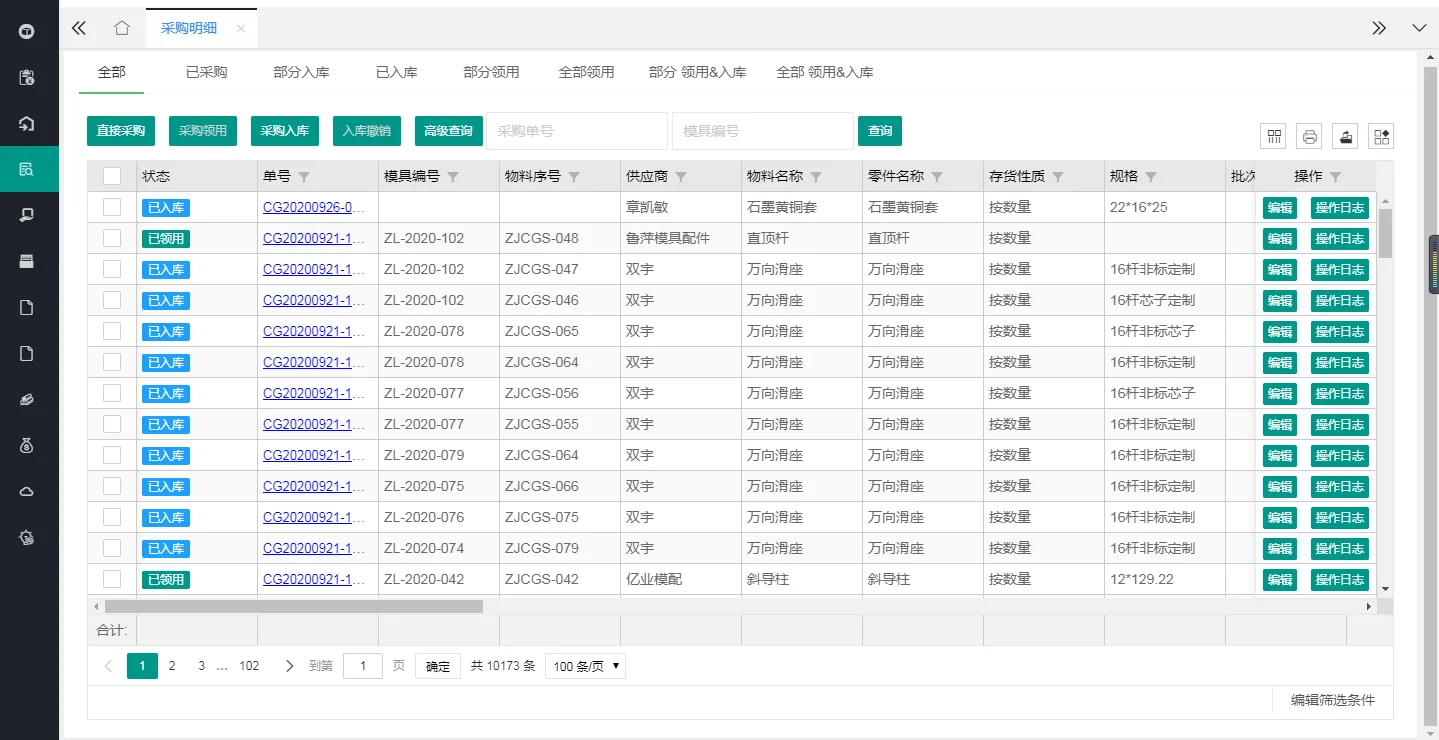Switch to the 部分入库 tab
Image resolution: width=1439 pixels, height=740 pixels.
click(x=301, y=72)
